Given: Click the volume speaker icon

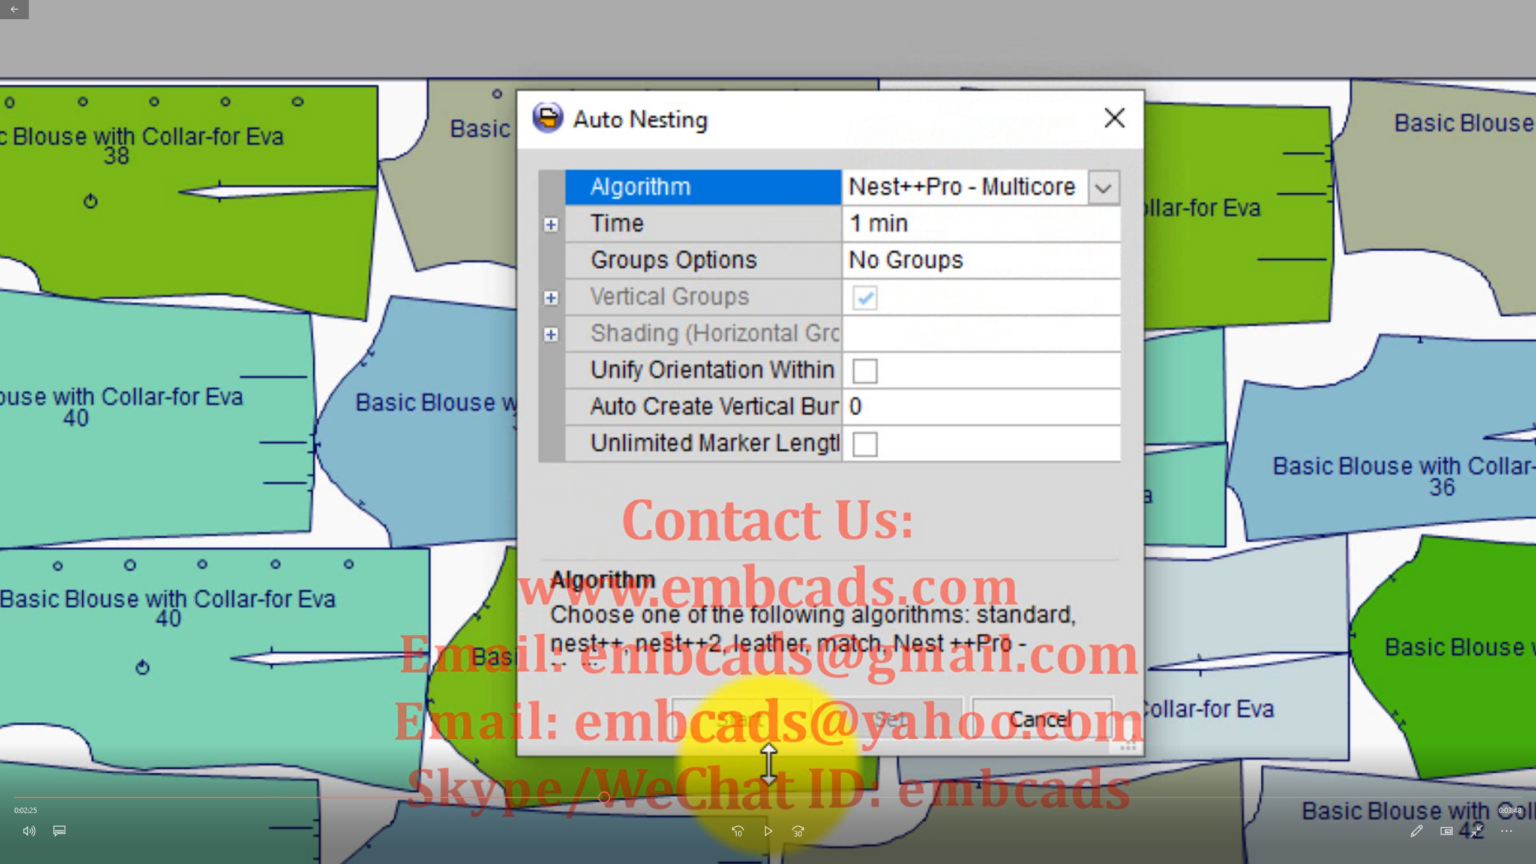Looking at the screenshot, I should pos(29,831).
